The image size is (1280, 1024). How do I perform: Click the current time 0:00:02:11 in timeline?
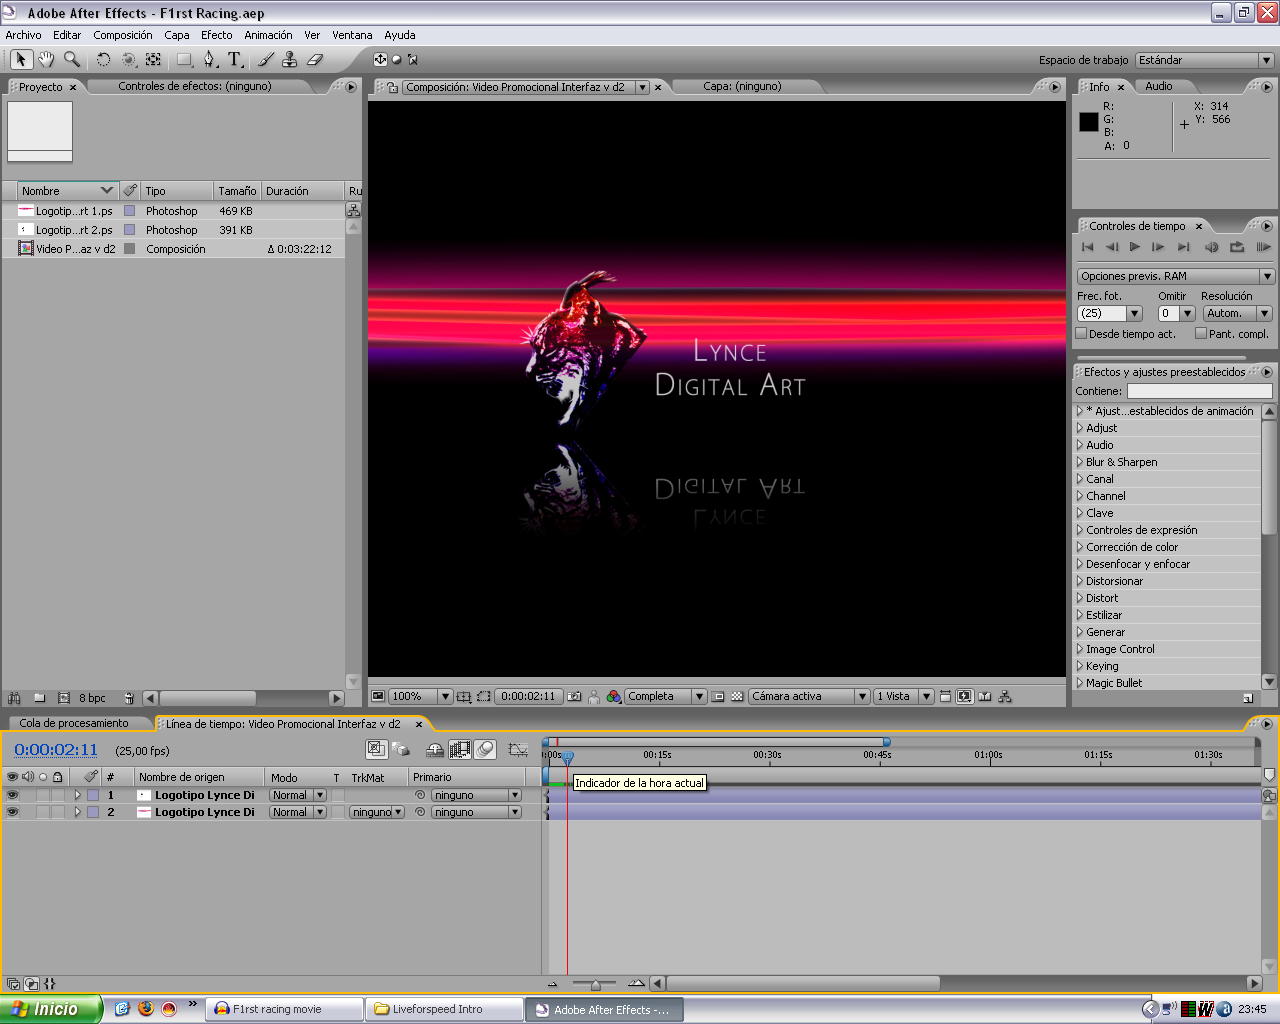tap(56, 750)
